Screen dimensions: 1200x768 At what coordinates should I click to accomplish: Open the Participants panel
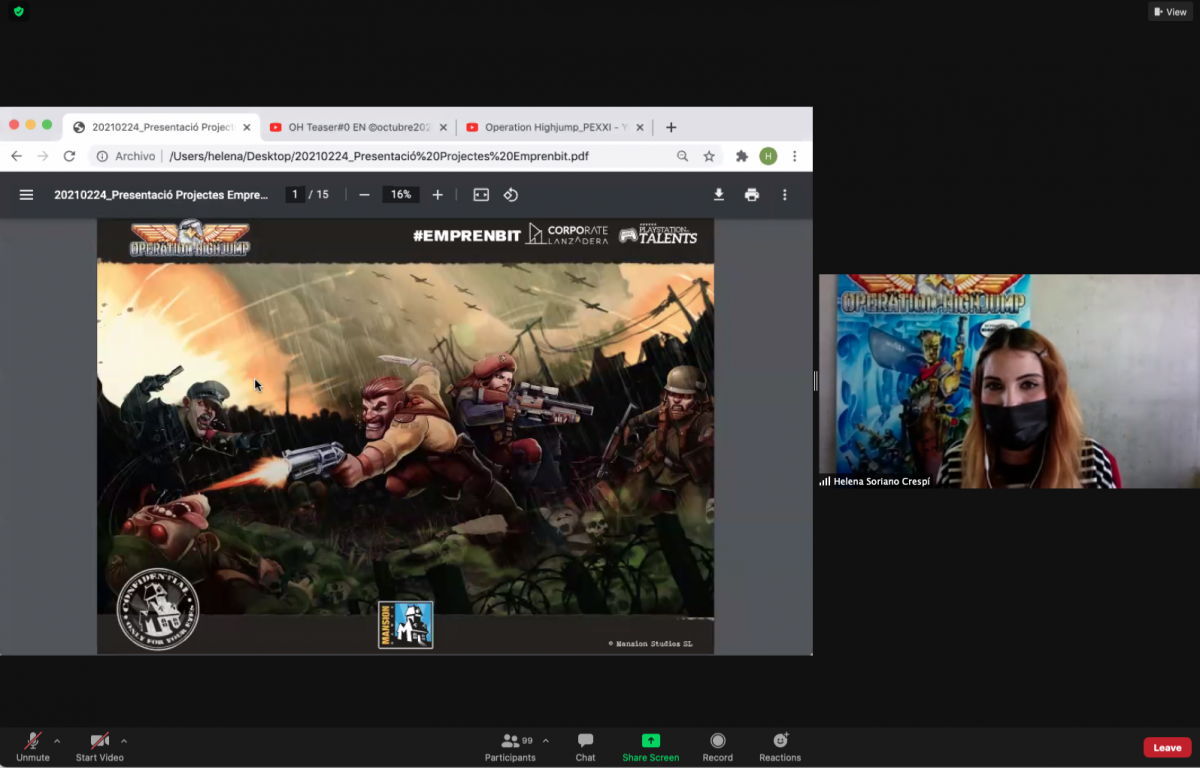pos(510,746)
